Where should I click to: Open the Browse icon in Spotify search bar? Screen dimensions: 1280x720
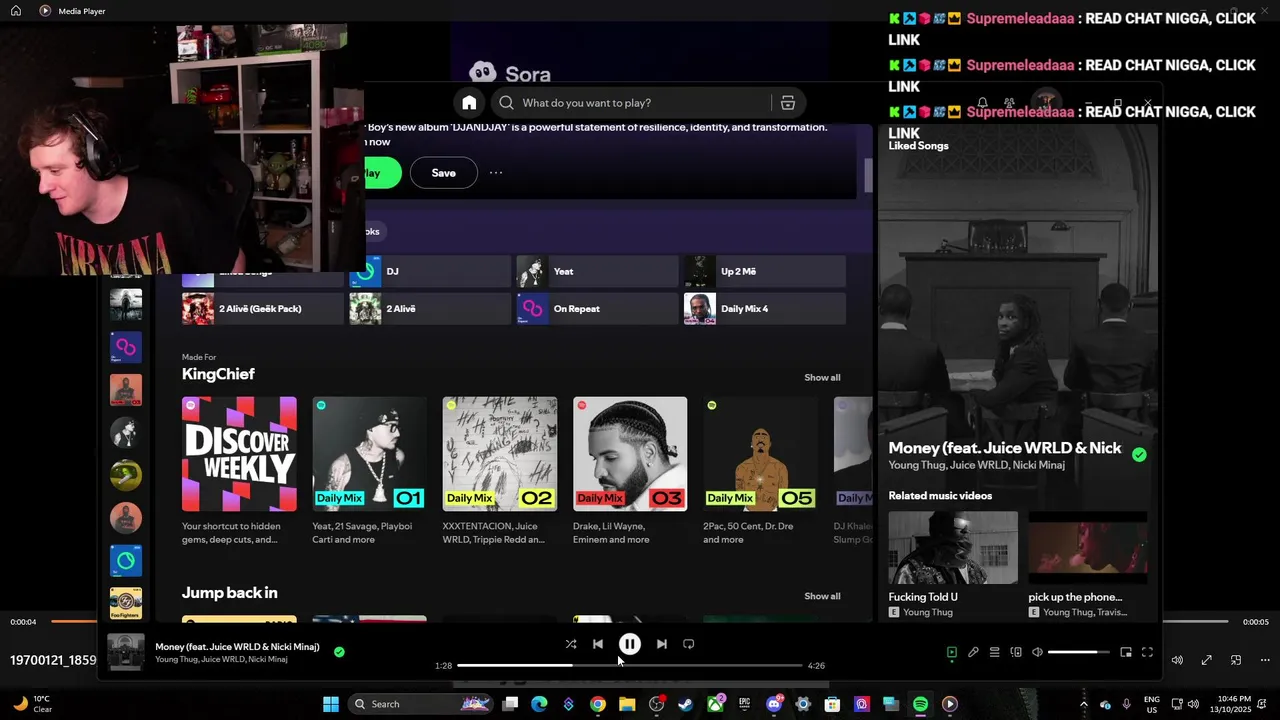pos(788,103)
